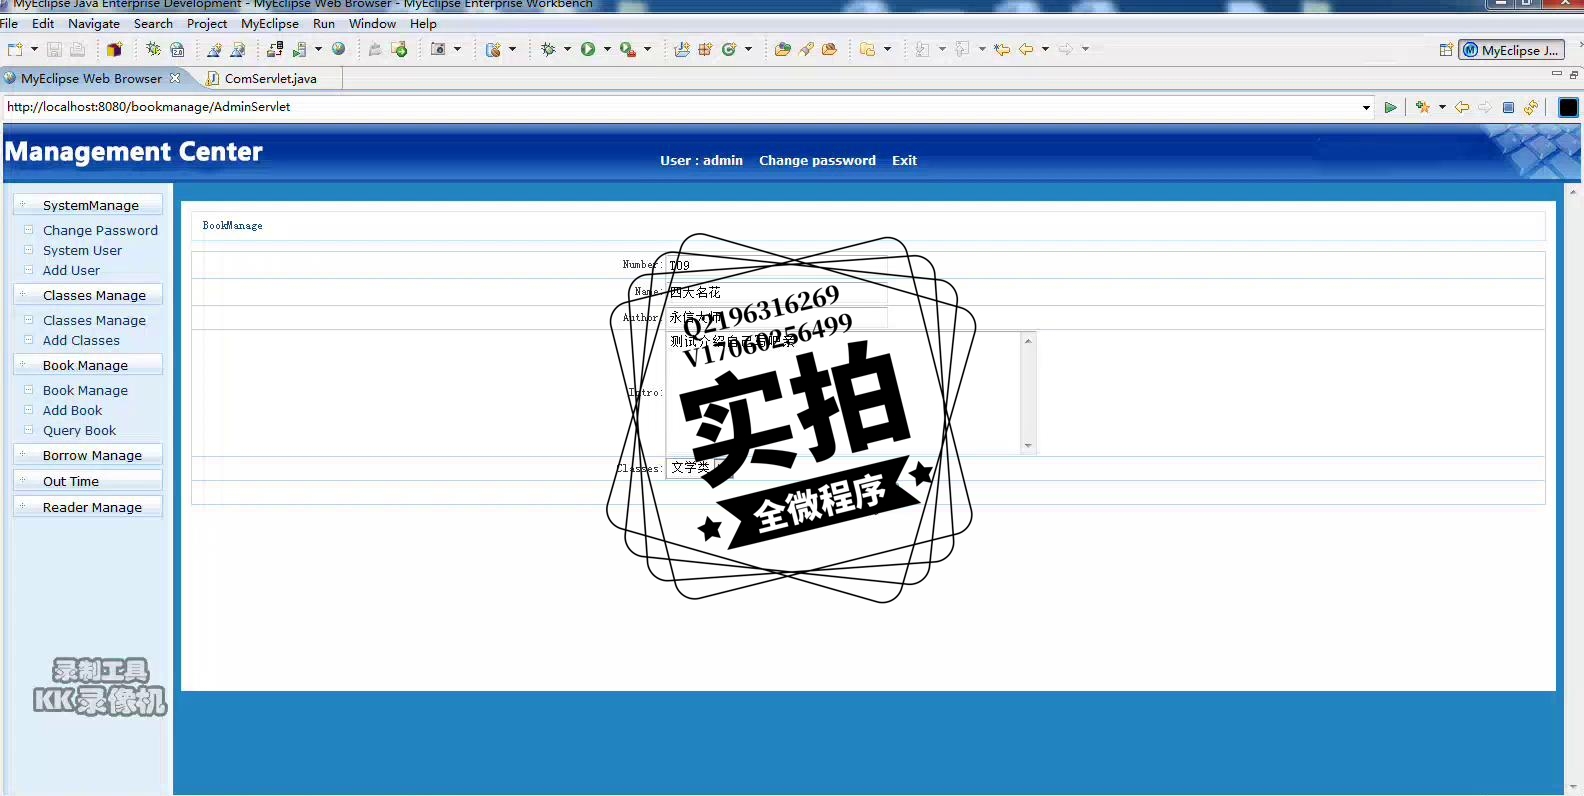Click the browser green Go arrow
This screenshot has width=1584, height=796.
[1390, 107]
